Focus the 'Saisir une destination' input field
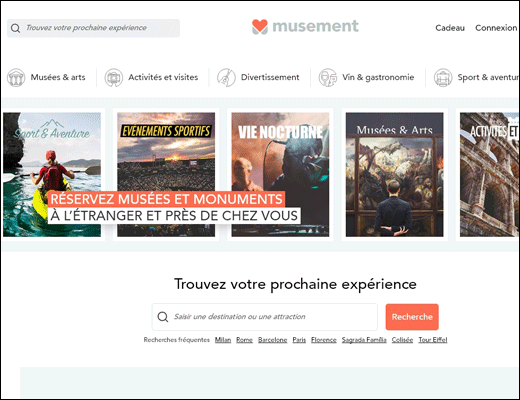Viewport: 520px width, 400px height. (x=265, y=317)
